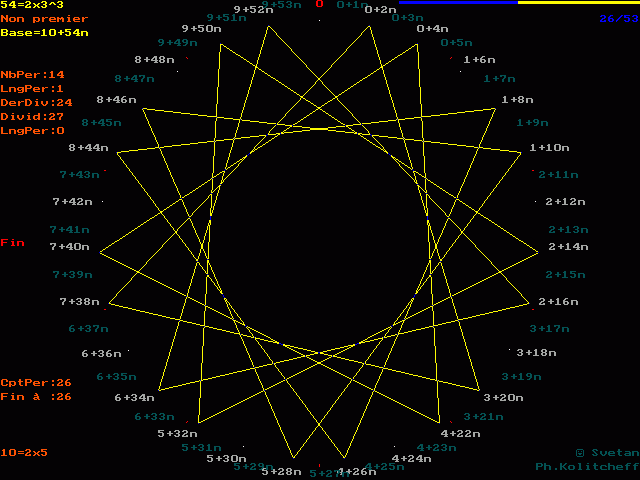Select the 9+50n point label
This screenshot has width=640, height=480.
pos(201,29)
